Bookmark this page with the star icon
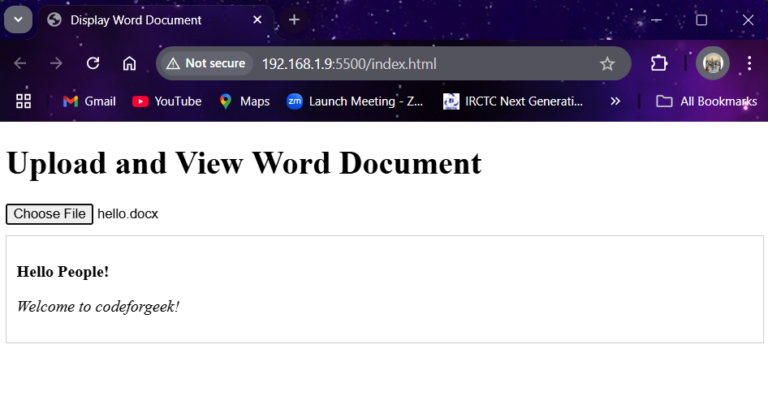The image size is (768, 409). tap(607, 63)
